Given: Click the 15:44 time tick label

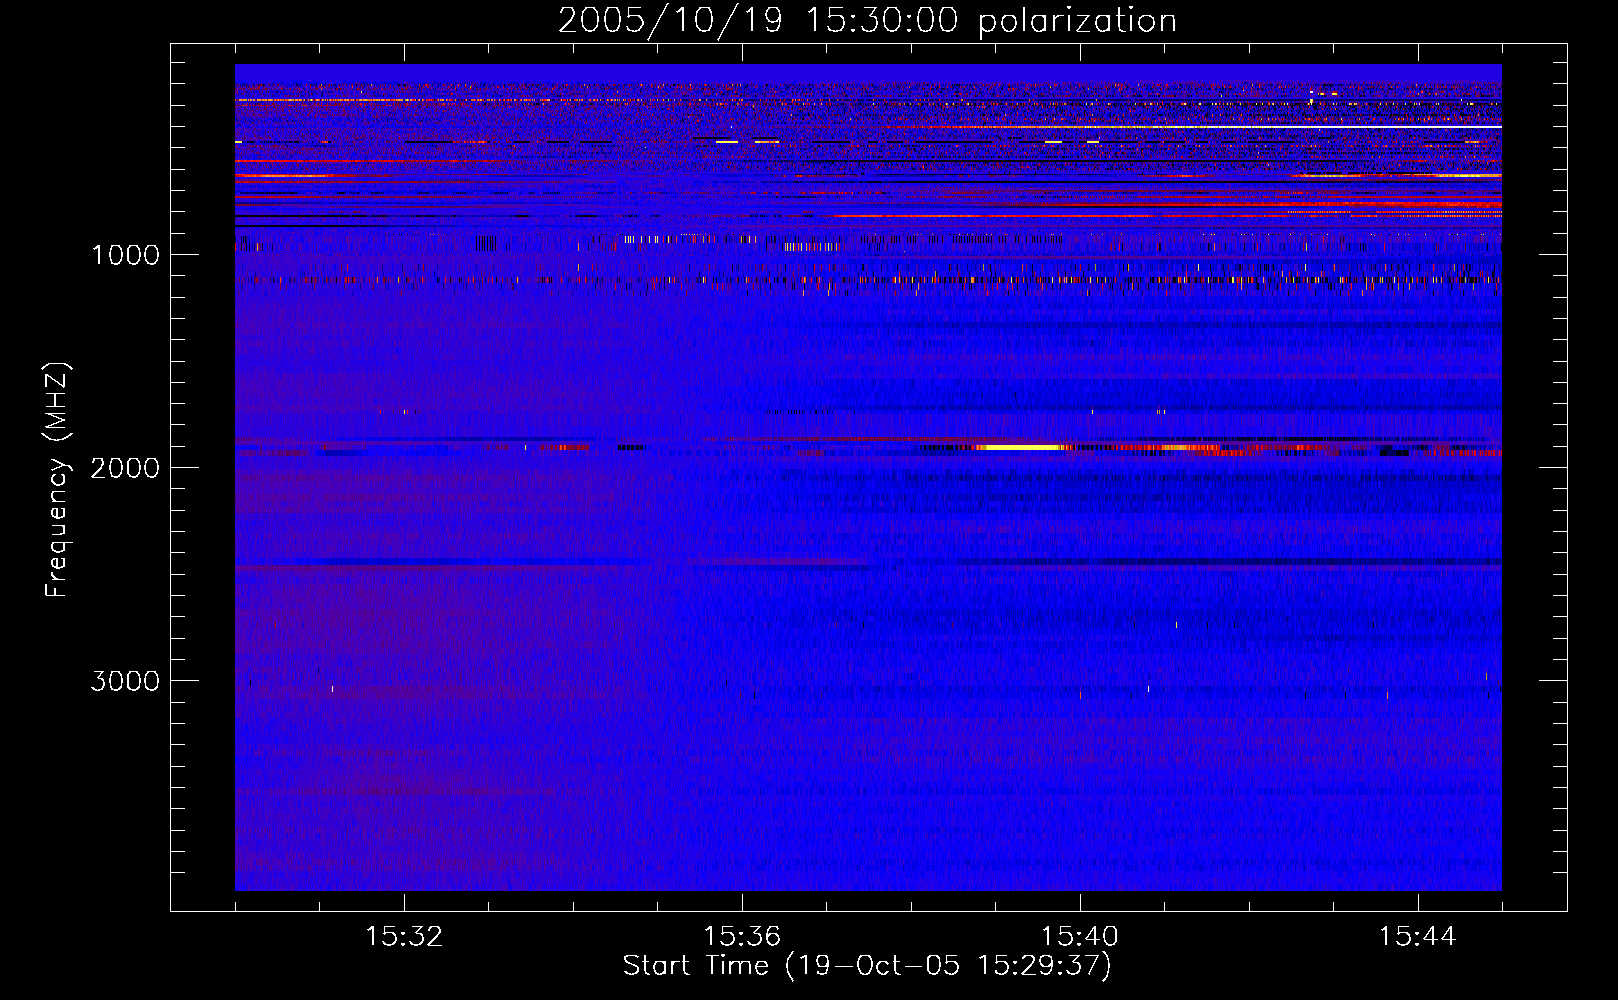Looking at the screenshot, I should 1418,937.
